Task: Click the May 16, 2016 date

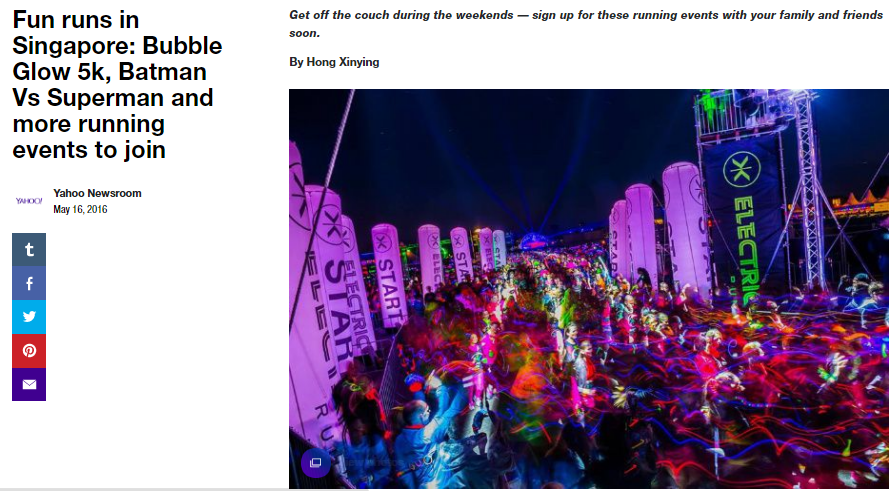Action: tap(80, 209)
